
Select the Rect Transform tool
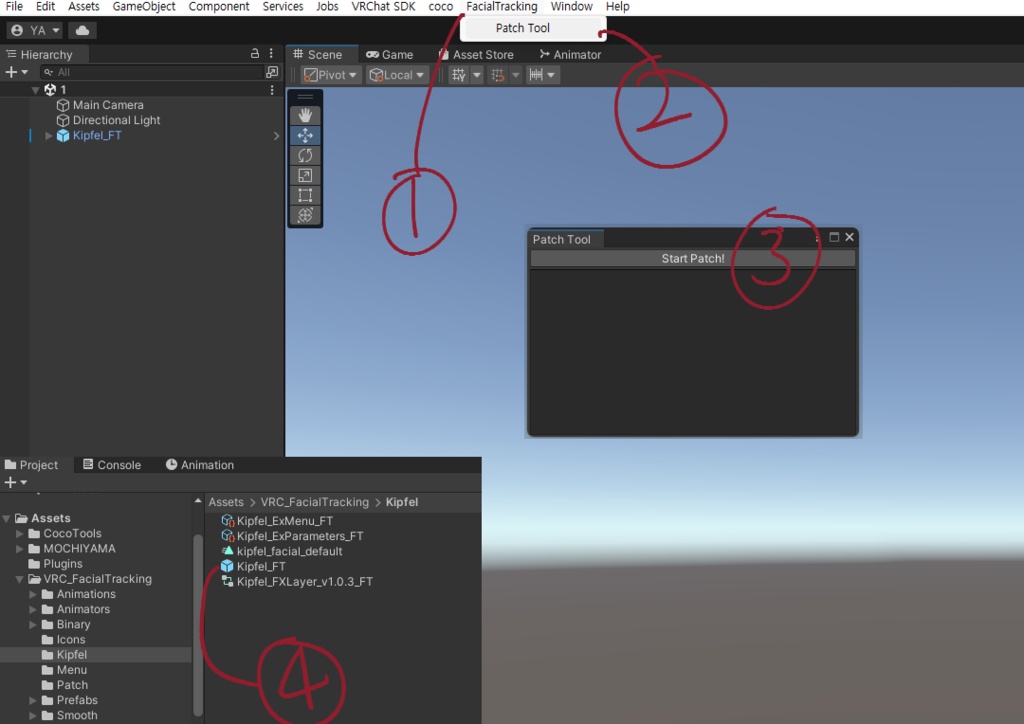click(x=305, y=195)
